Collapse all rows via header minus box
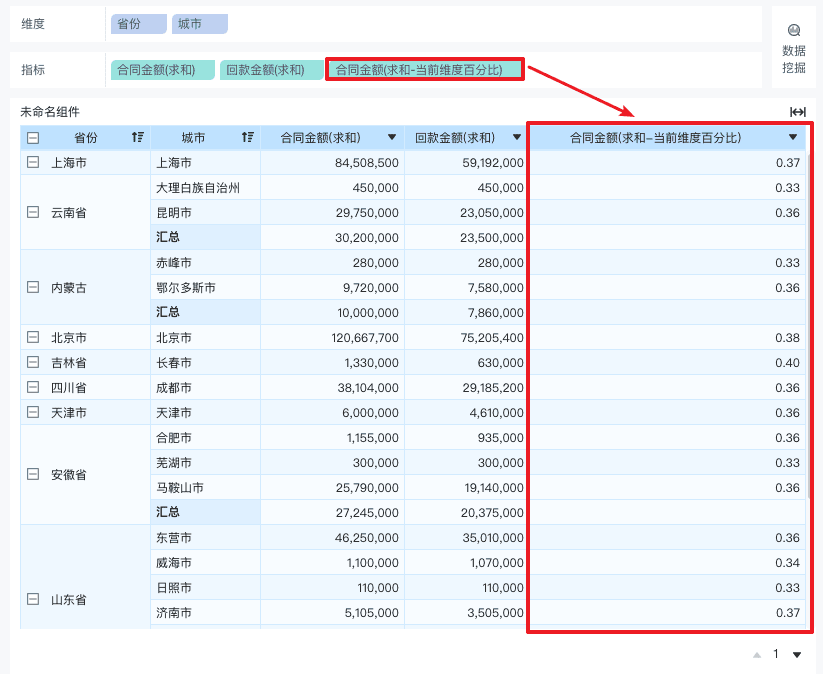The height and width of the screenshot is (674, 823). point(33,138)
